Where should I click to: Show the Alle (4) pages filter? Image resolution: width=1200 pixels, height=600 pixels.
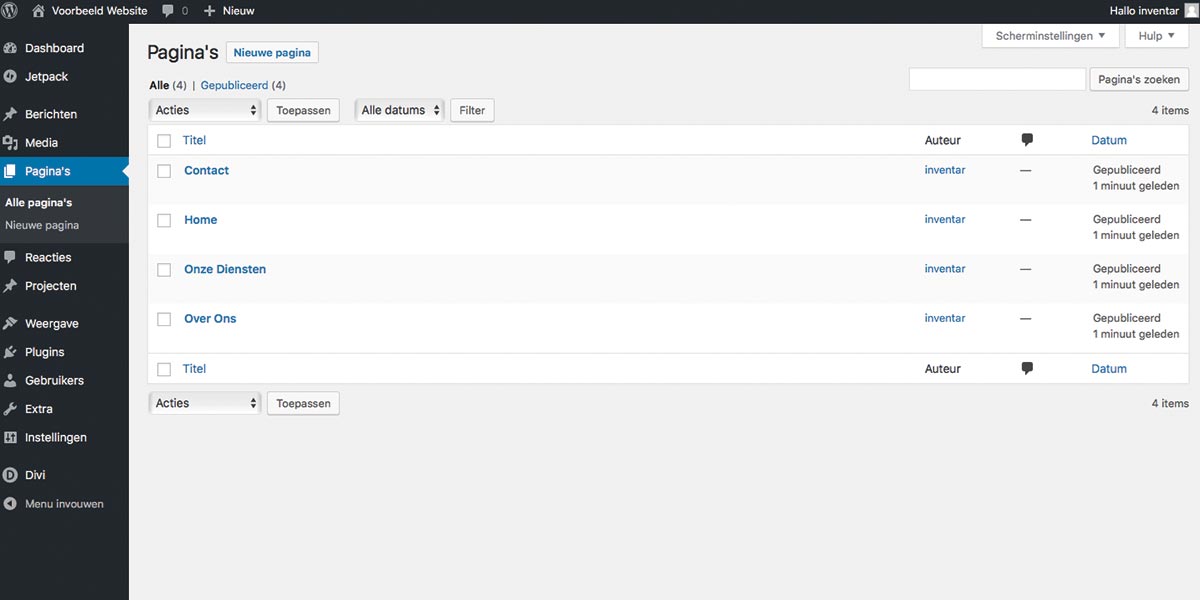point(168,86)
